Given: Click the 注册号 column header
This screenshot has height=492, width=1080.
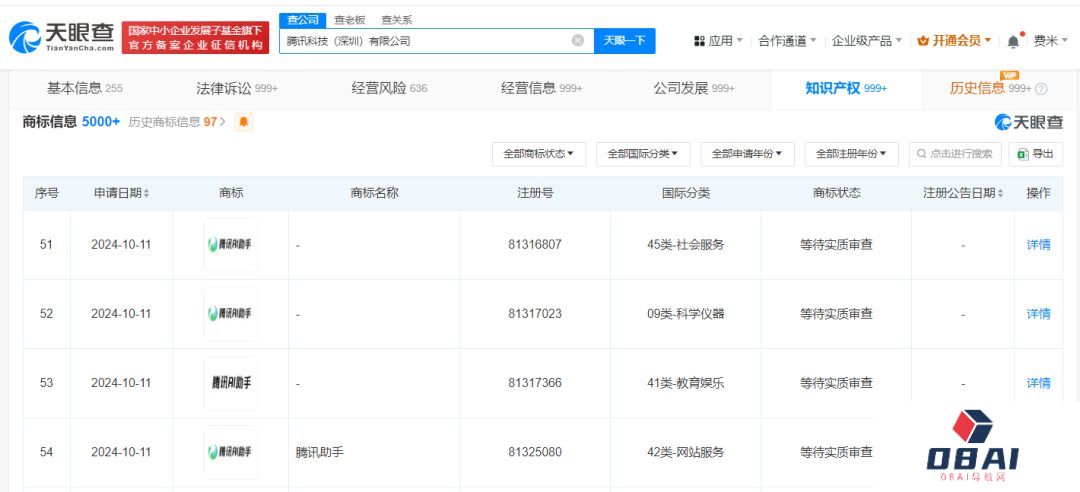Looking at the screenshot, I should coord(535,193).
